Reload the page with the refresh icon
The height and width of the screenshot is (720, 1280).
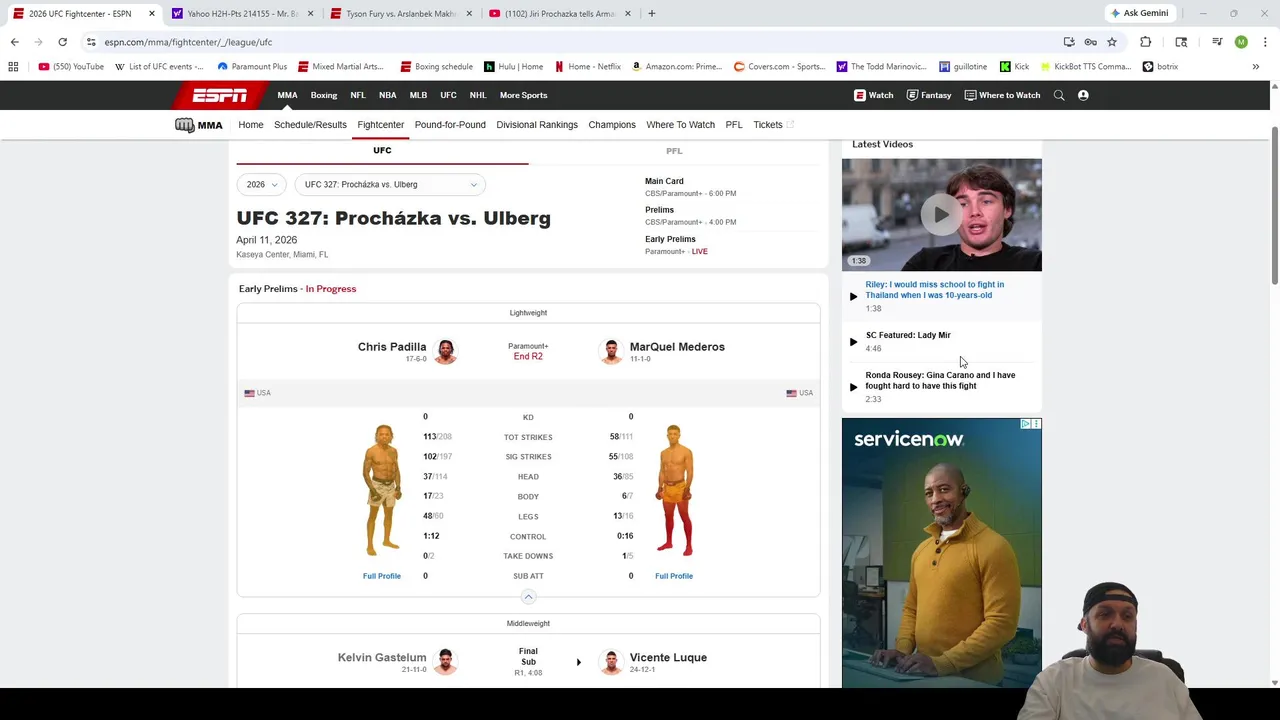pyautogui.click(x=62, y=42)
